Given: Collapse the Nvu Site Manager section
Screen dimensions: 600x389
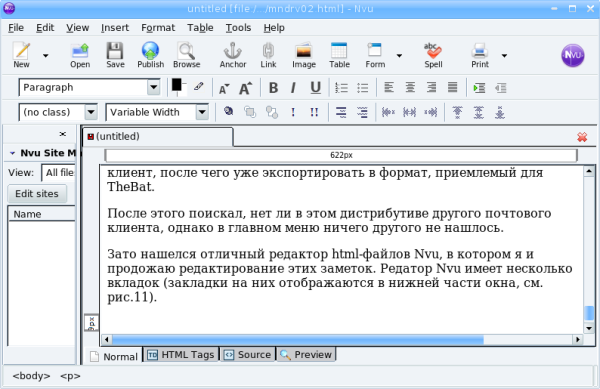Looking at the screenshot, I should [12, 153].
